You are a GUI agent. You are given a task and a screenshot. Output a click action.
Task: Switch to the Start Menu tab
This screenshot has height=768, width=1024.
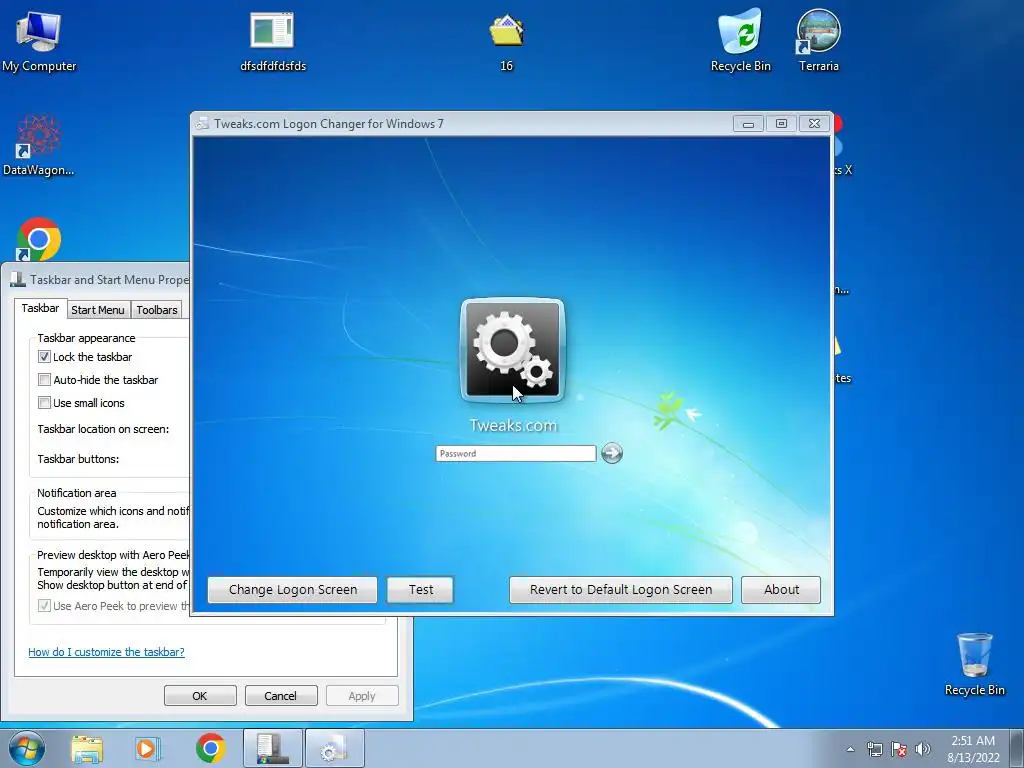coord(97,310)
